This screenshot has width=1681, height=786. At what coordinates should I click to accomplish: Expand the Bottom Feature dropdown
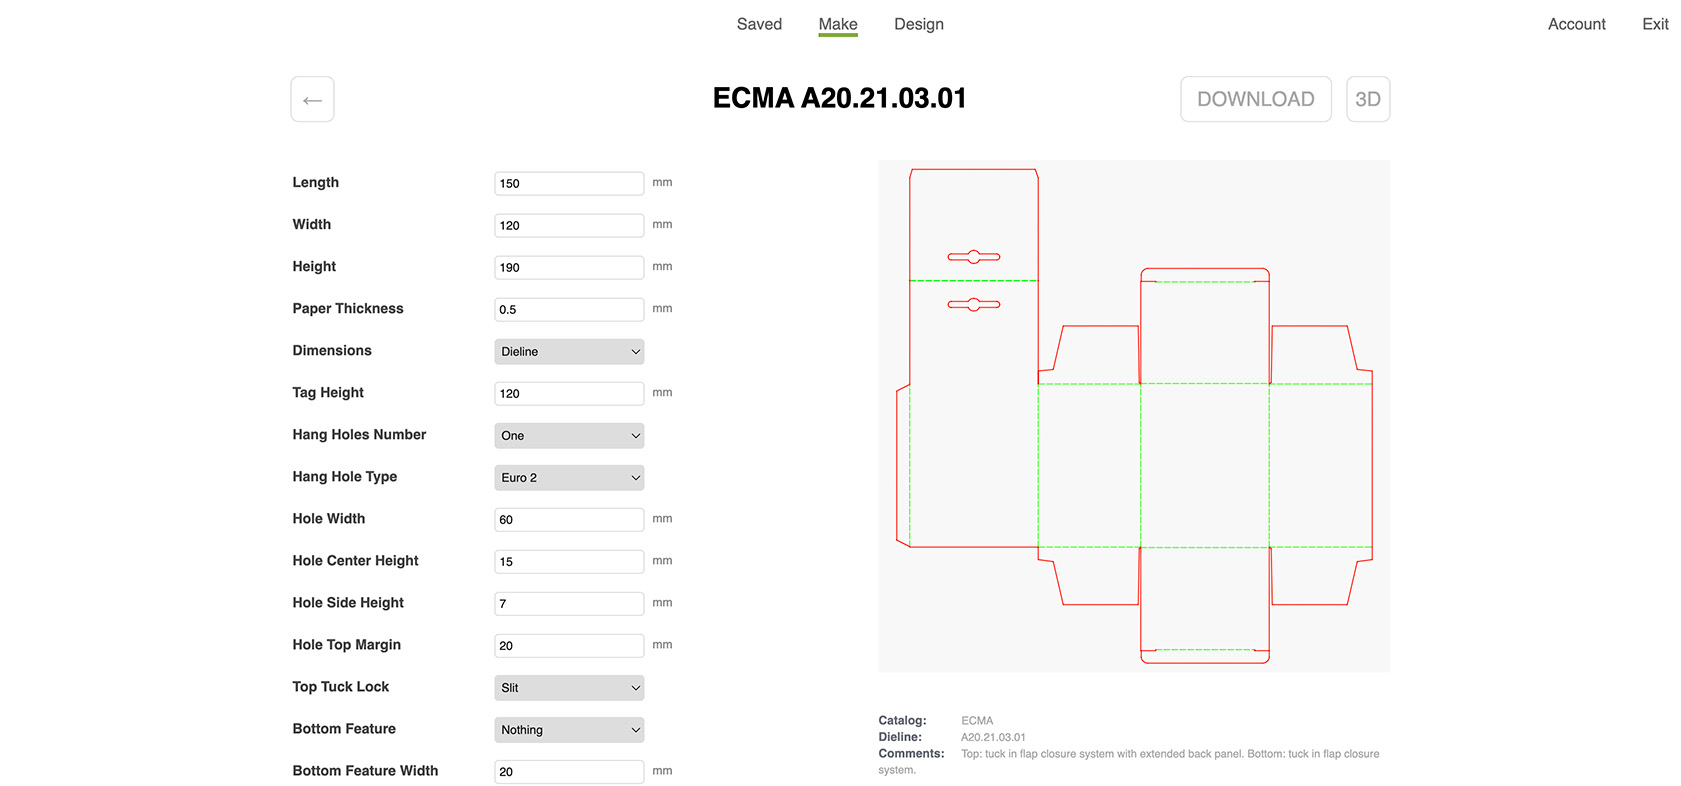(x=568, y=729)
